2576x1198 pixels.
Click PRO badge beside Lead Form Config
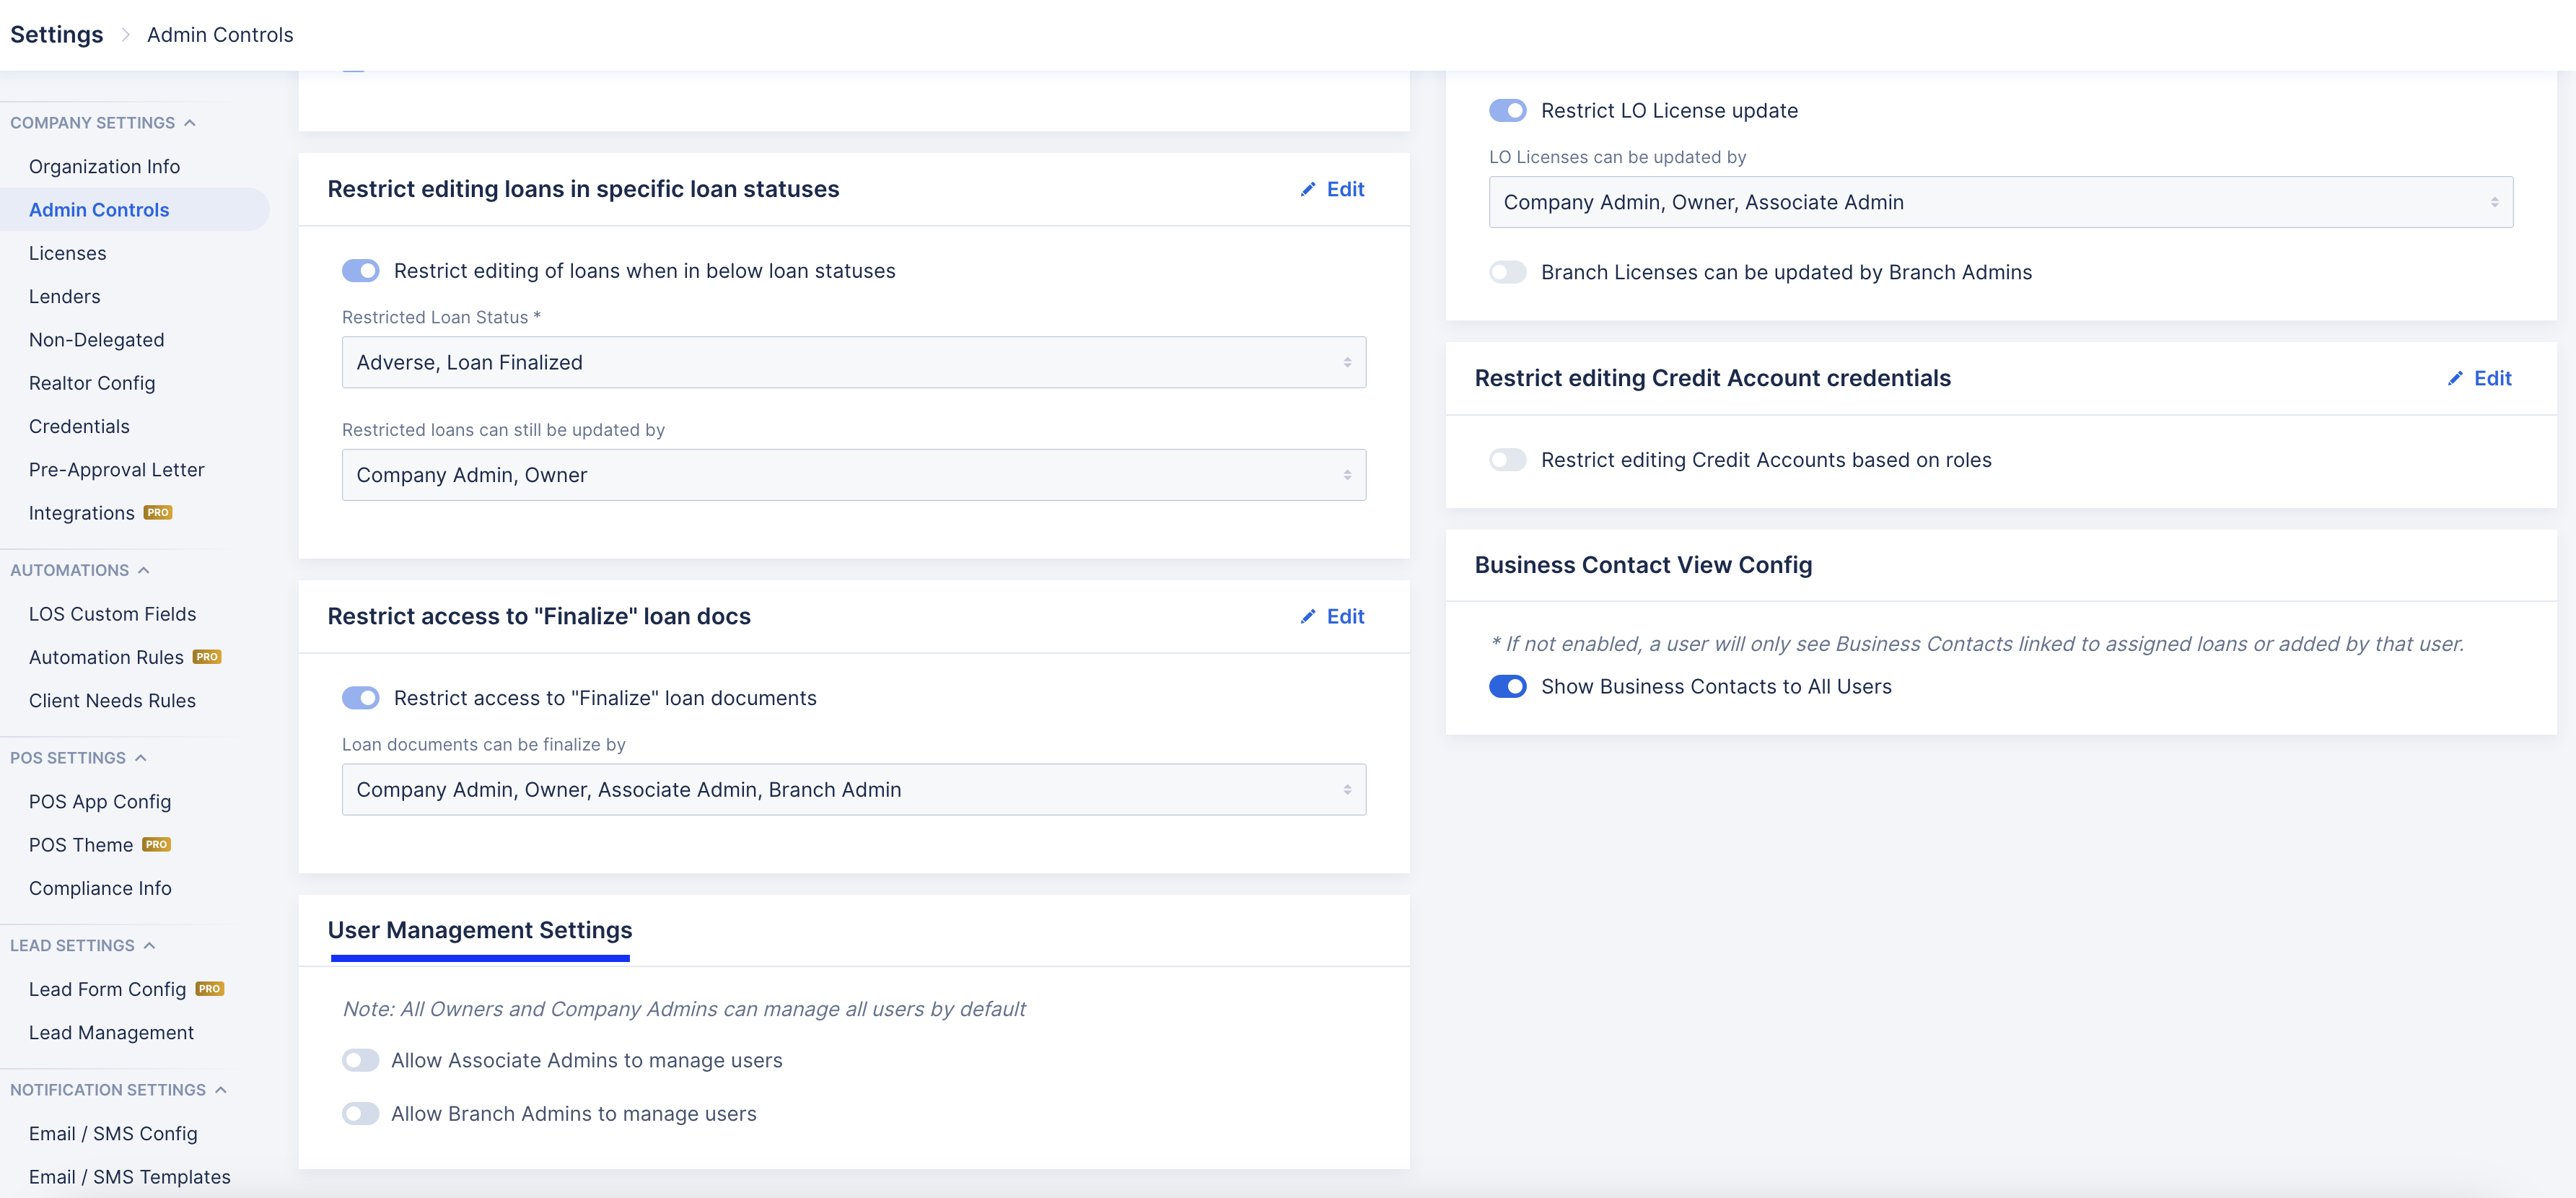tap(209, 988)
